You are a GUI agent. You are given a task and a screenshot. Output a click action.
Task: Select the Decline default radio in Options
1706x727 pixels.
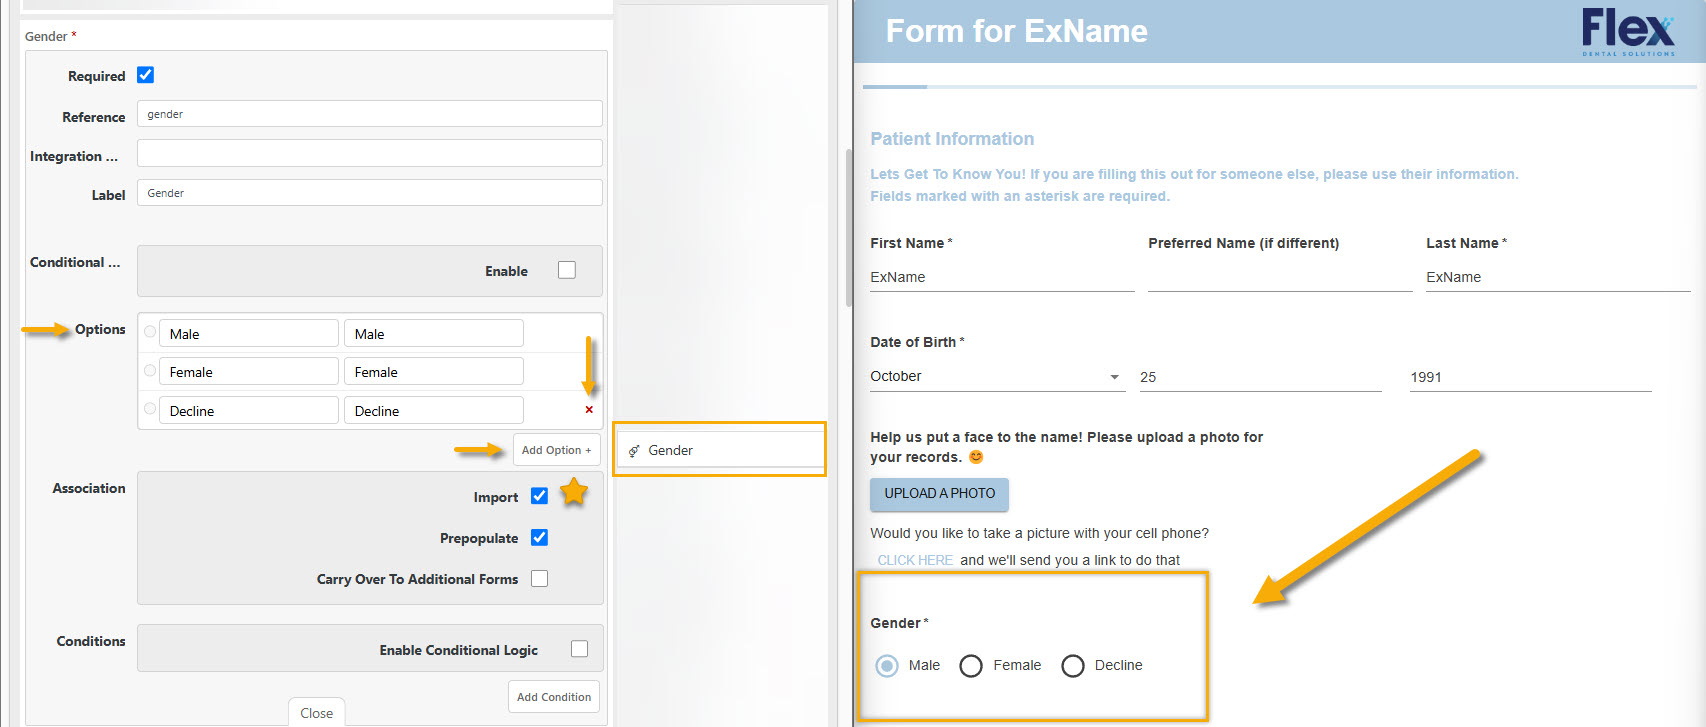pos(150,409)
